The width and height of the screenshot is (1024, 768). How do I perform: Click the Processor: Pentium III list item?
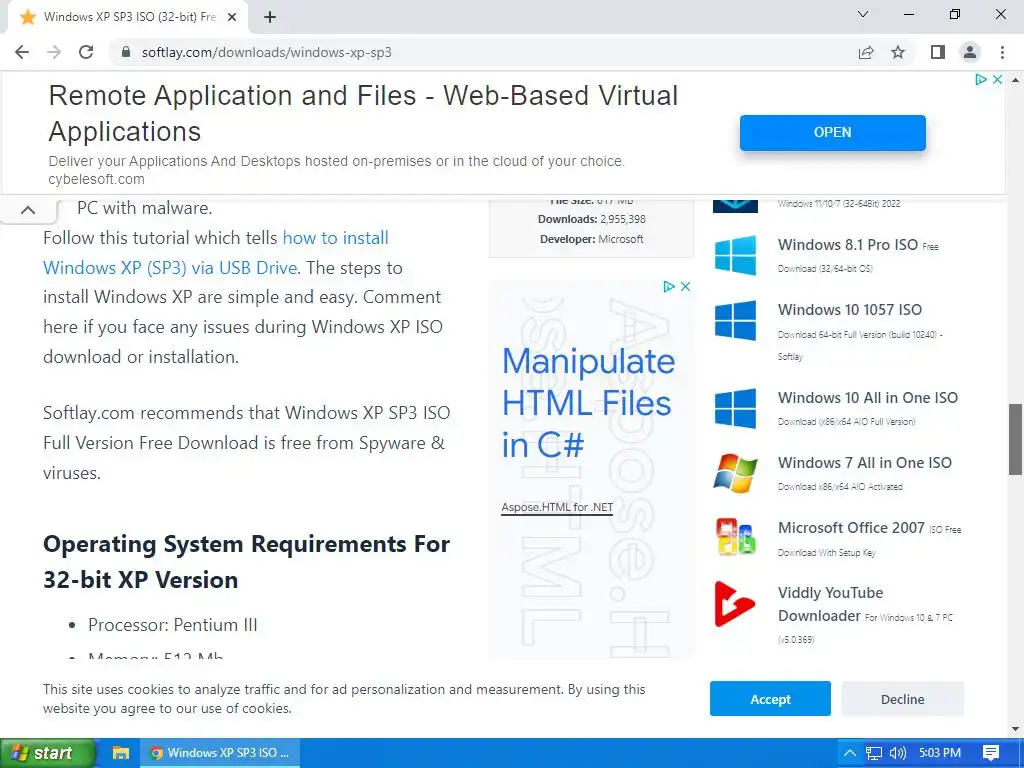(172, 625)
